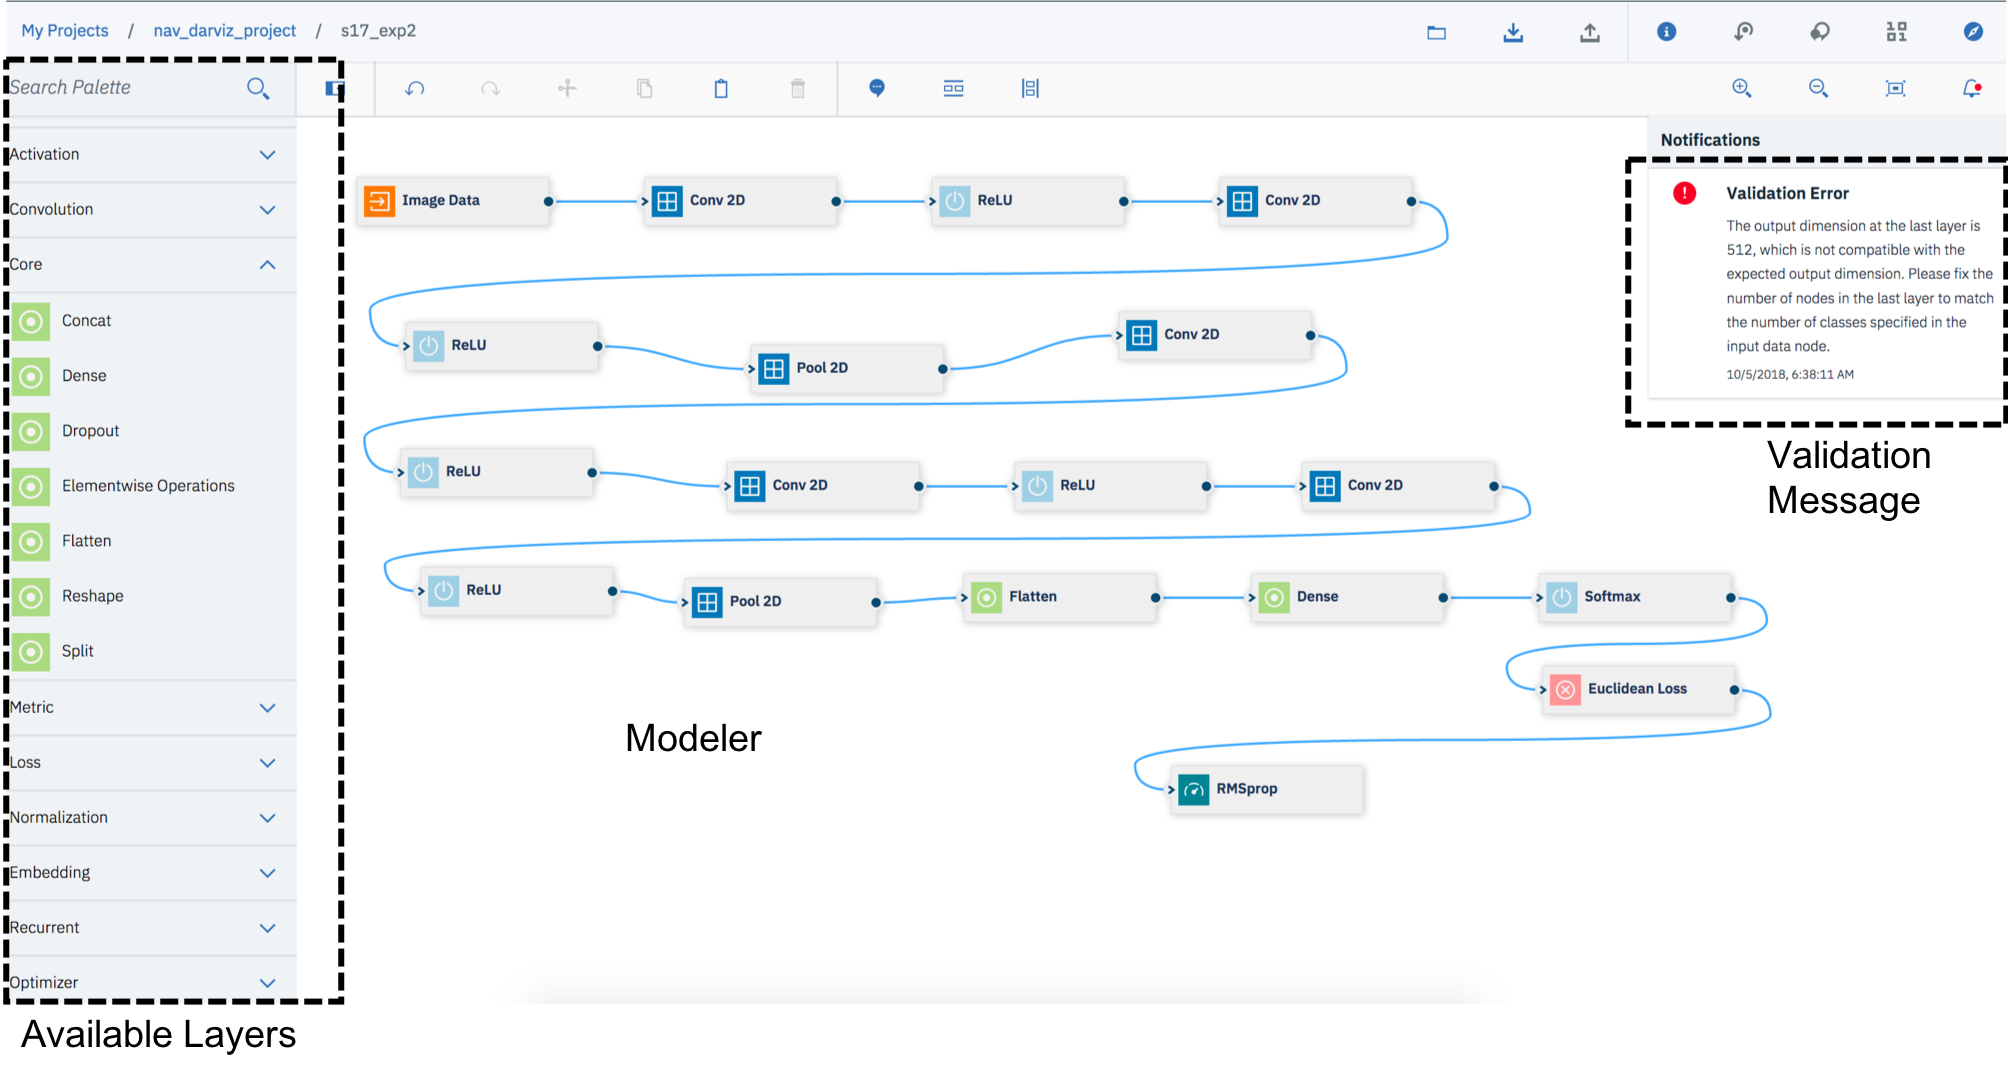2008x1079 pixels.
Task: Select the Flatten node on canvas
Action: 1061,597
